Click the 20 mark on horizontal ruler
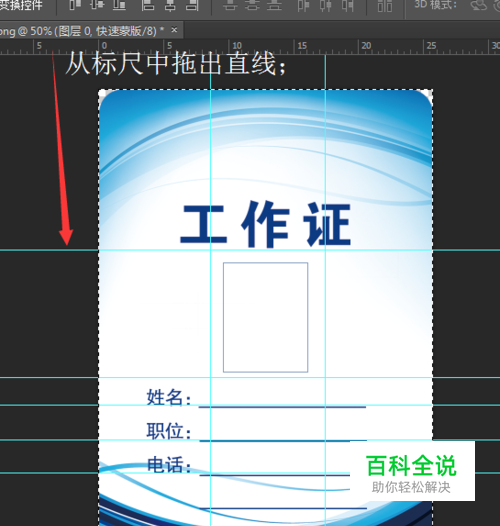 pyautogui.click(x=366, y=45)
